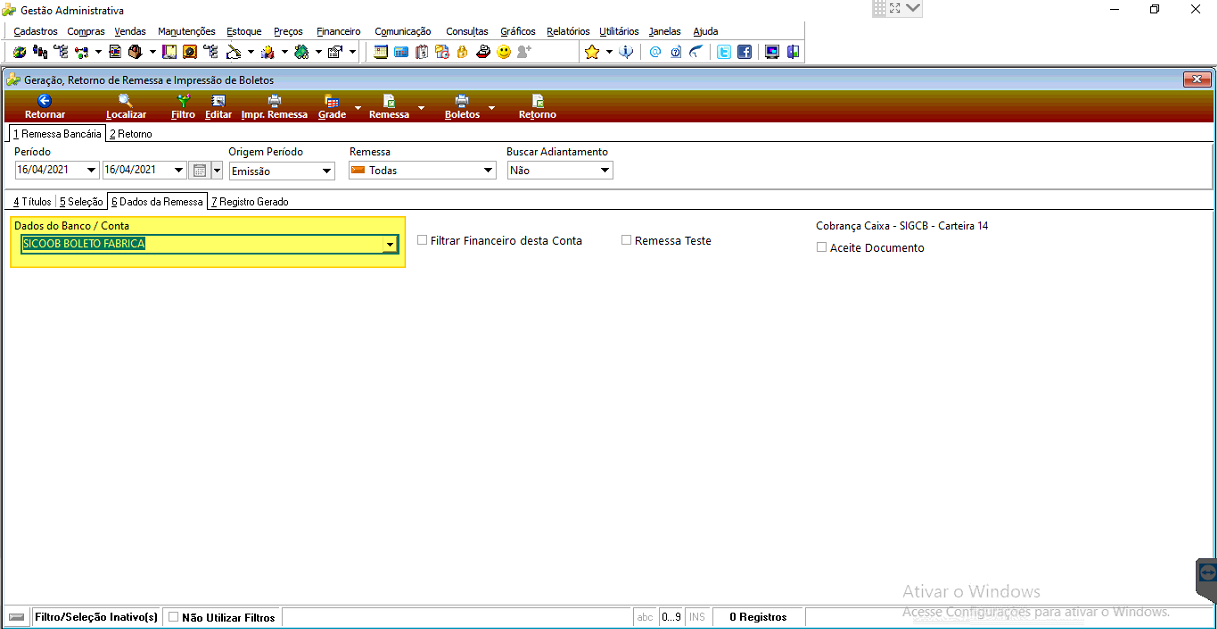Click the Impr. Remessa printer icon
The width and height of the screenshot is (1217, 629).
(x=274, y=100)
